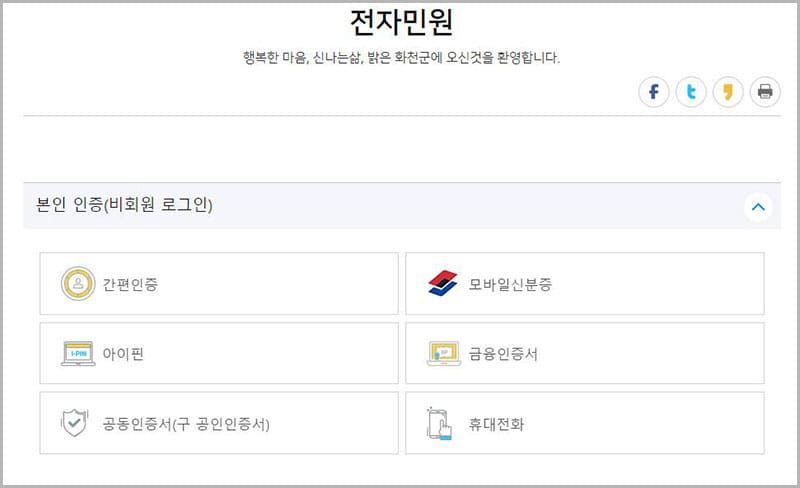
Task: Click the 본인 인증(비회원 로그인) header title
Action: coord(124,206)
